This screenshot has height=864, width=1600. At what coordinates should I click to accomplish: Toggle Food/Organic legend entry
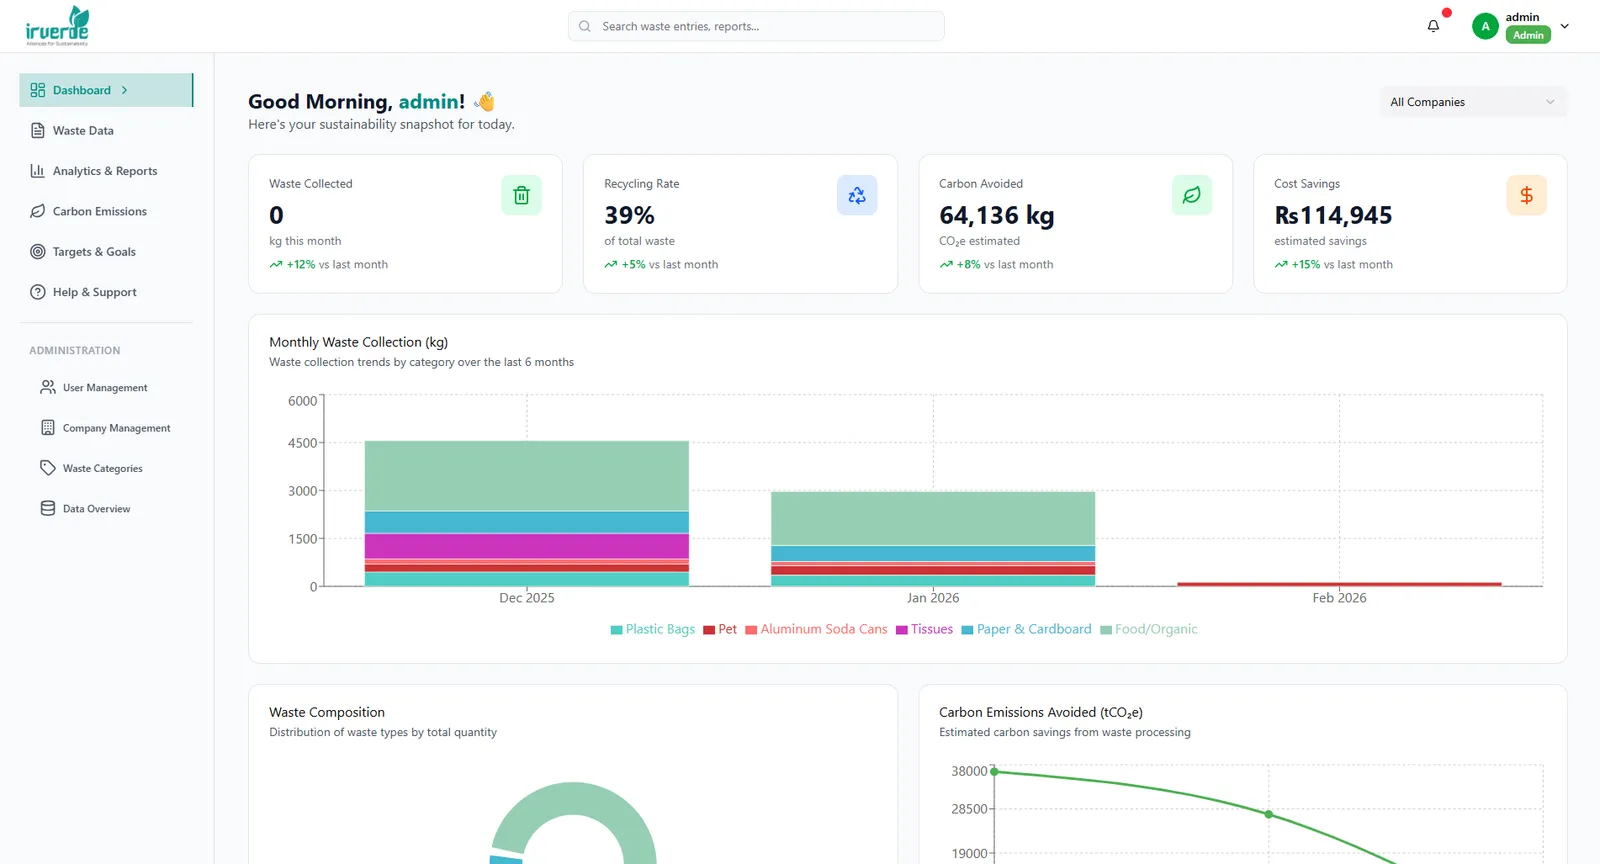pos(1149,629)
